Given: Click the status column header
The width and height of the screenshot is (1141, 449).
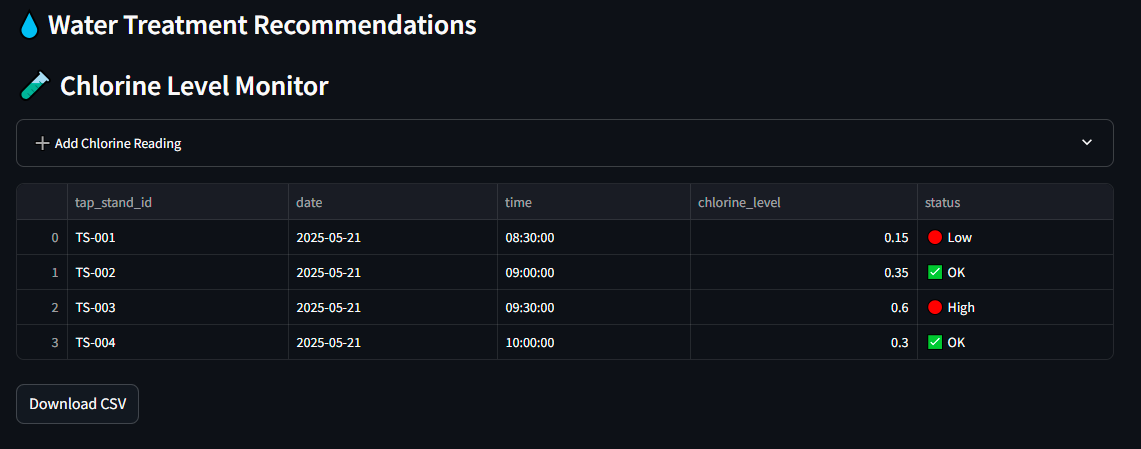Looking at the screenshot, I should click(942, 202).
